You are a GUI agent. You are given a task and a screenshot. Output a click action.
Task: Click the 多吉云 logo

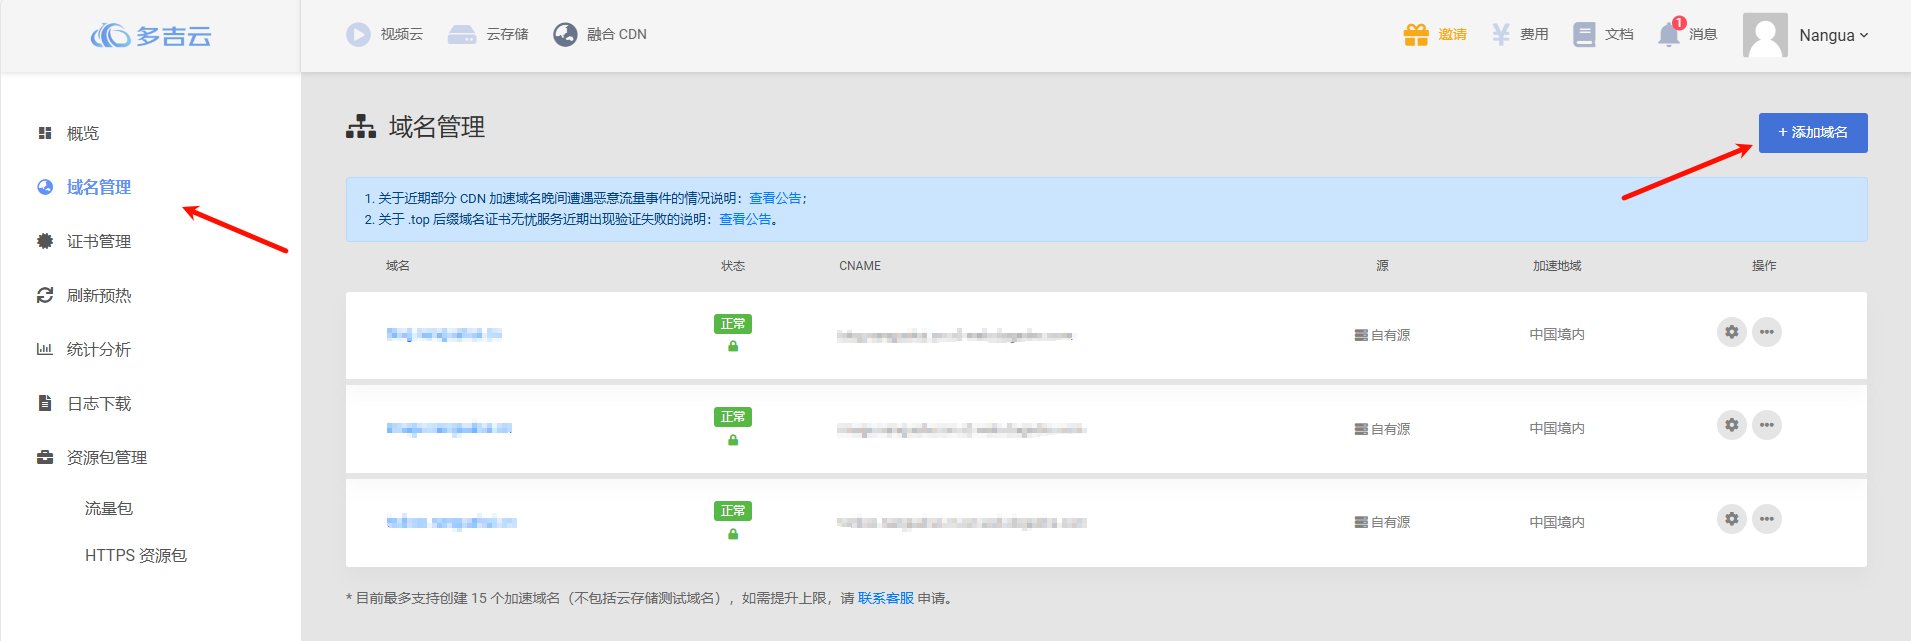click(151, 36)
